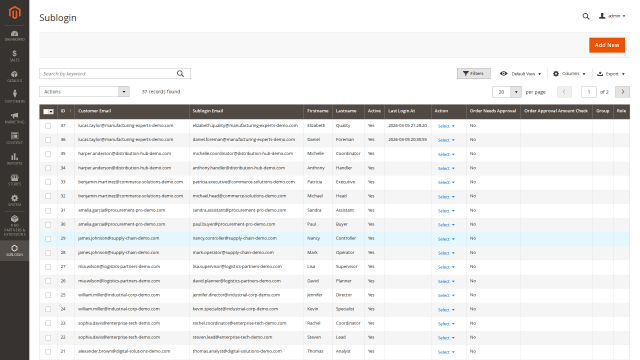Toggle the select-all header checkbox

point(47,111)
